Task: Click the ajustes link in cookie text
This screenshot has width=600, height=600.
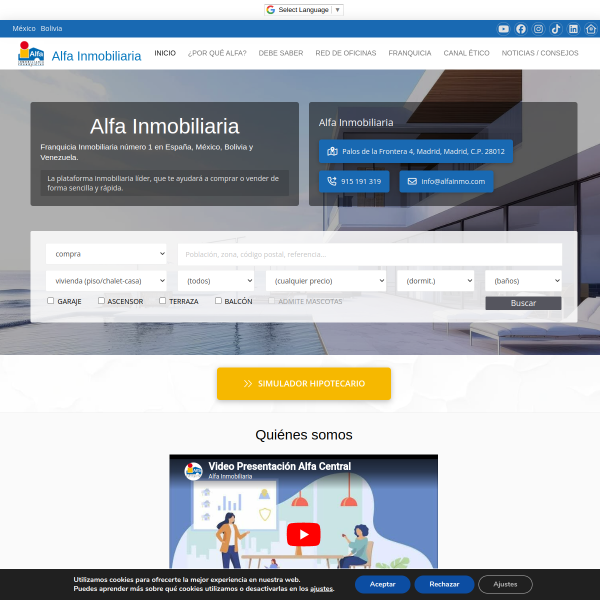Action: click(321, 589)
